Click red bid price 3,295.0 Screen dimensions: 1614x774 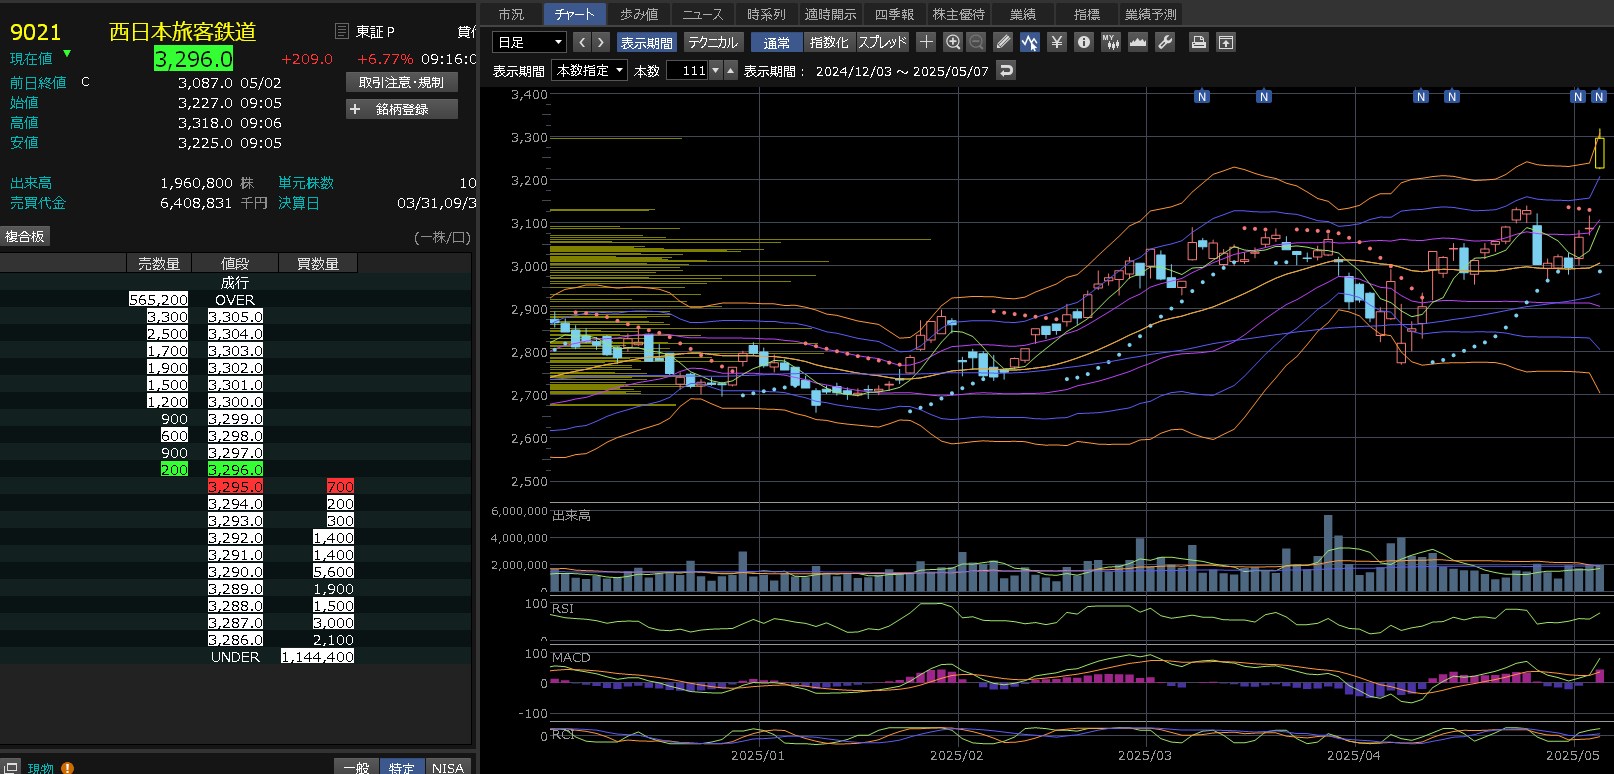point(236,487)
